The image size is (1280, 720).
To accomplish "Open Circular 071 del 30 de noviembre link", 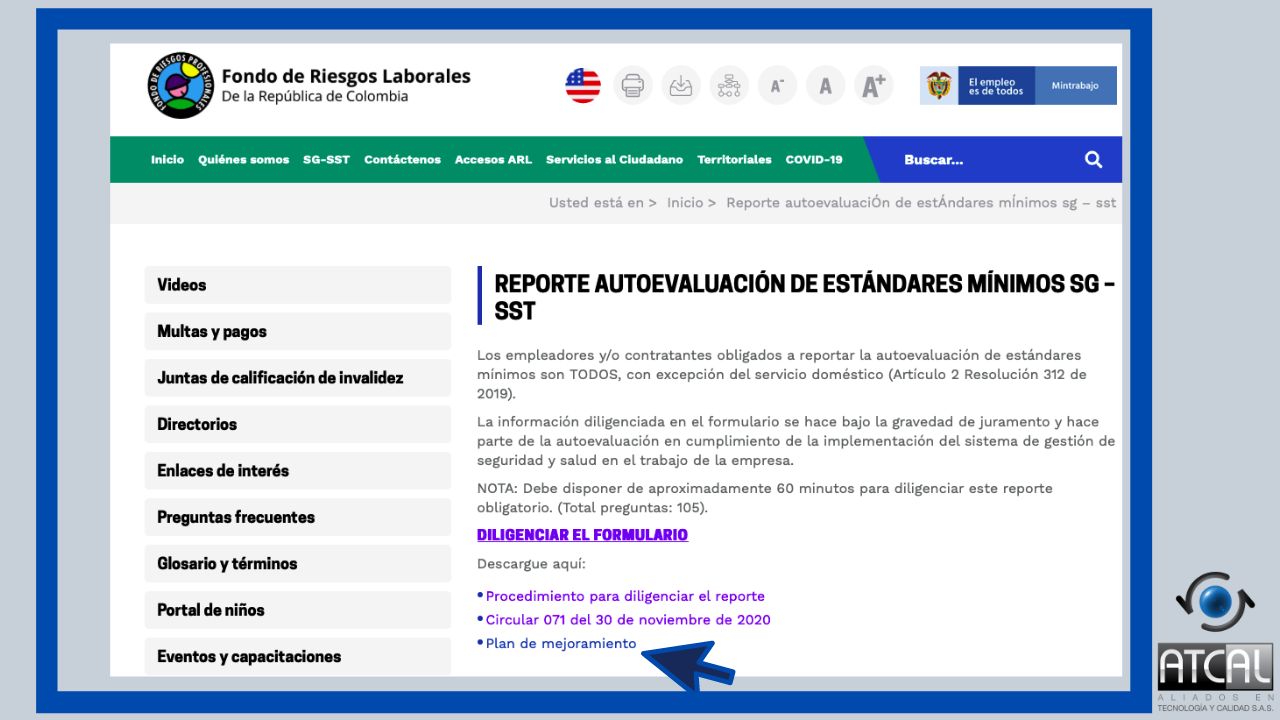I will pyautogui.click(x=627, y=620).
